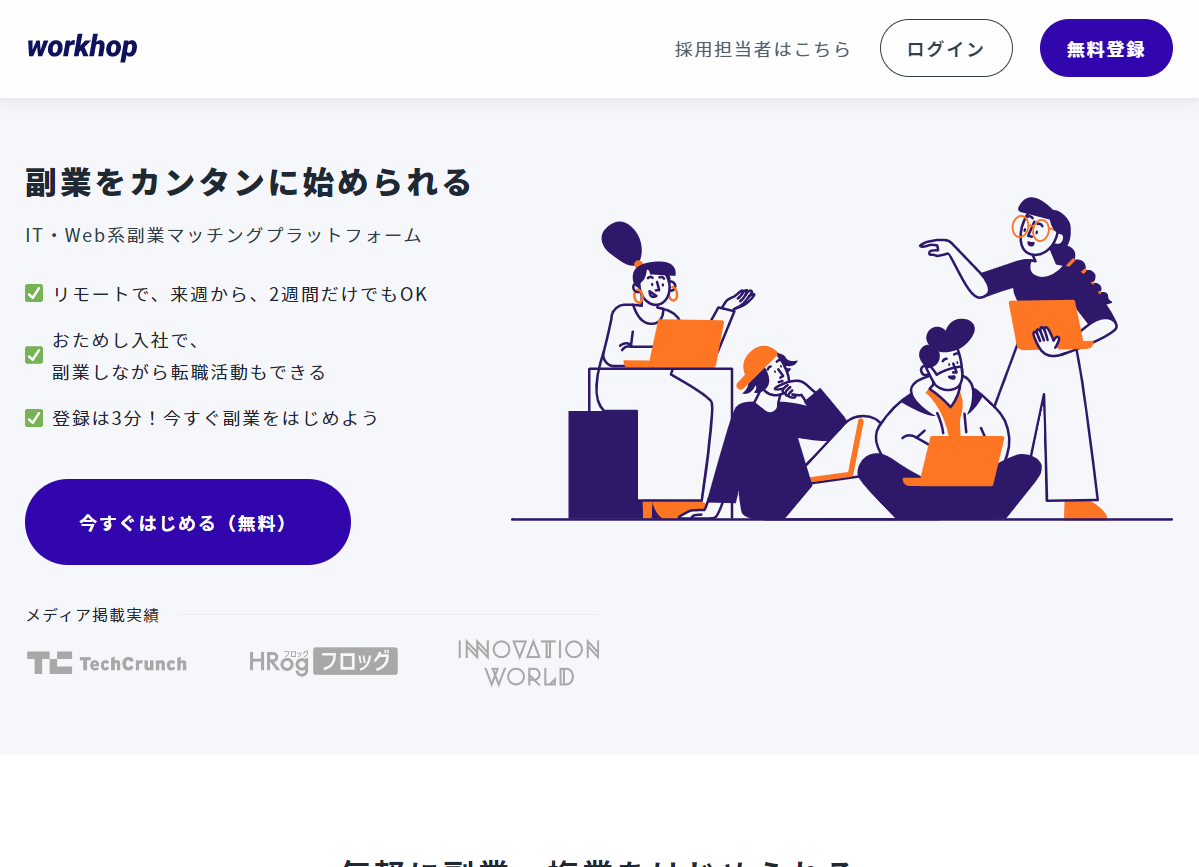The width and height of the screenshot is (1199, 867).
Task: Click the workhop logo
Action: click(83, 47)
